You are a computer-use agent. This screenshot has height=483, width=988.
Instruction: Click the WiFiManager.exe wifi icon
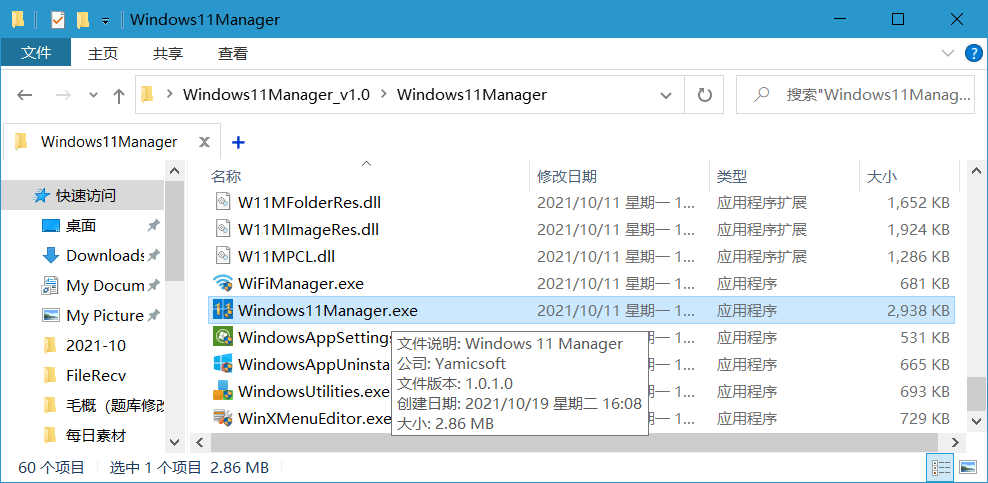click(222, 283)
